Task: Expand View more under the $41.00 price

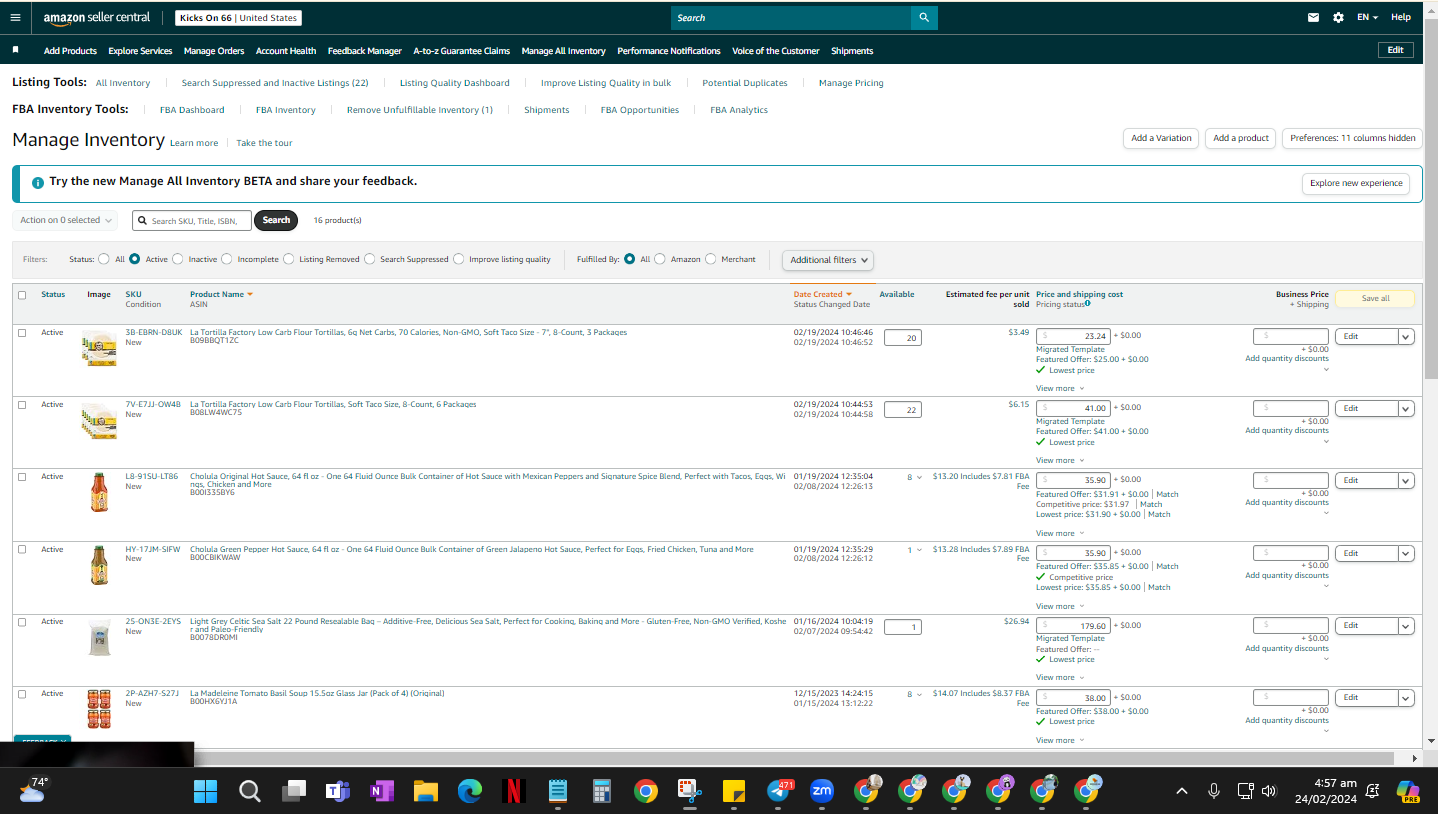Action: pos(1060,461)
